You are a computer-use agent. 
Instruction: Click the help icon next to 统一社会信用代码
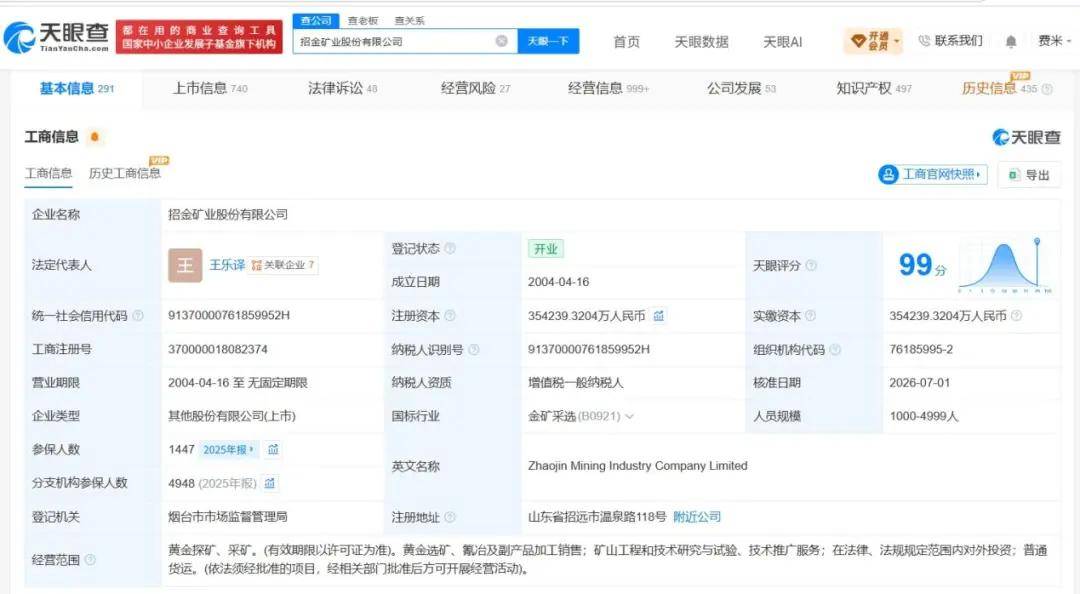point(138,316)
